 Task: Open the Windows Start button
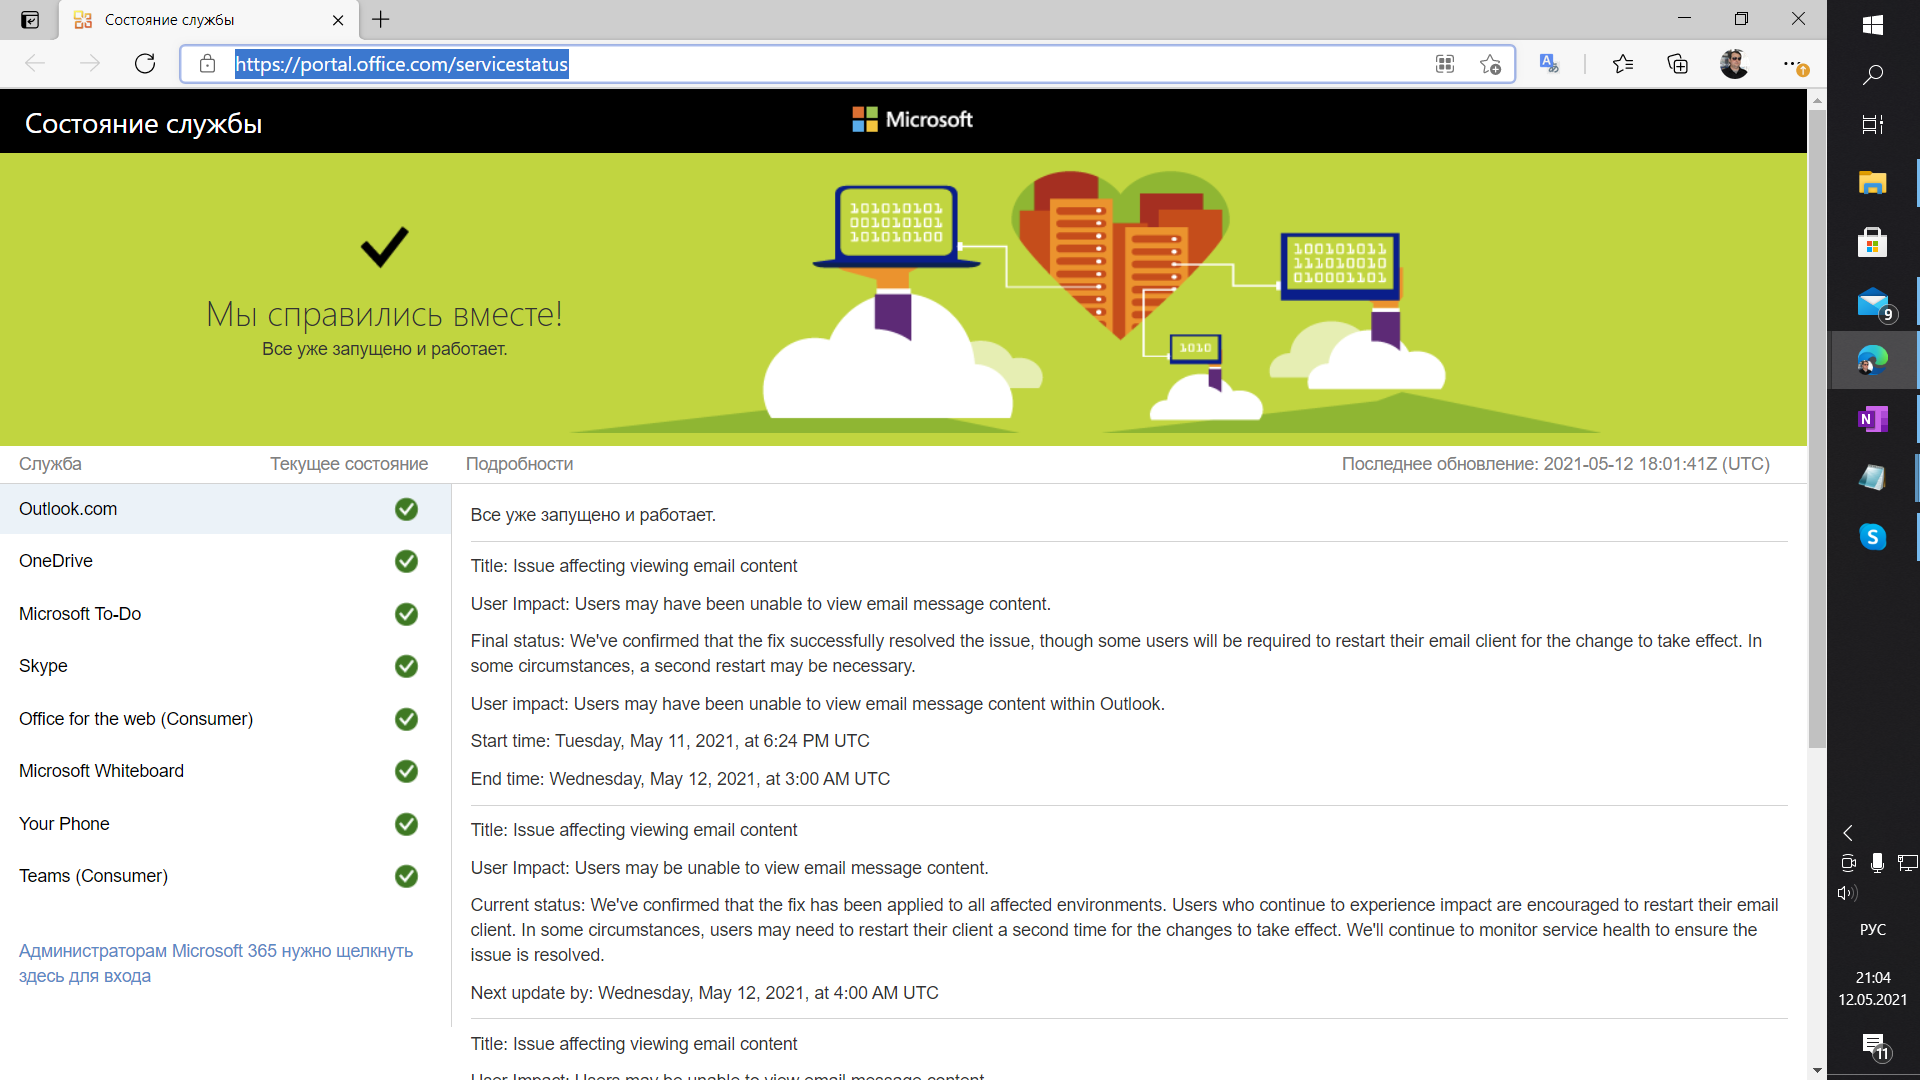[1873, 24]
